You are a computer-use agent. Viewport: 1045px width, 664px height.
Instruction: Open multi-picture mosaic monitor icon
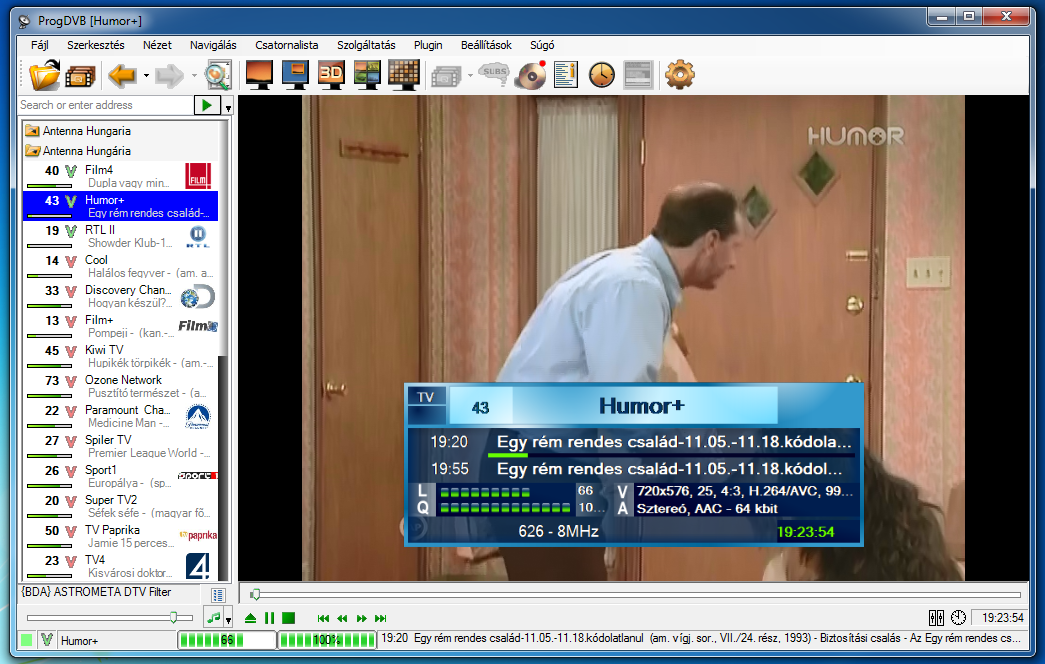pyautogui.click(x=367, y=75)
